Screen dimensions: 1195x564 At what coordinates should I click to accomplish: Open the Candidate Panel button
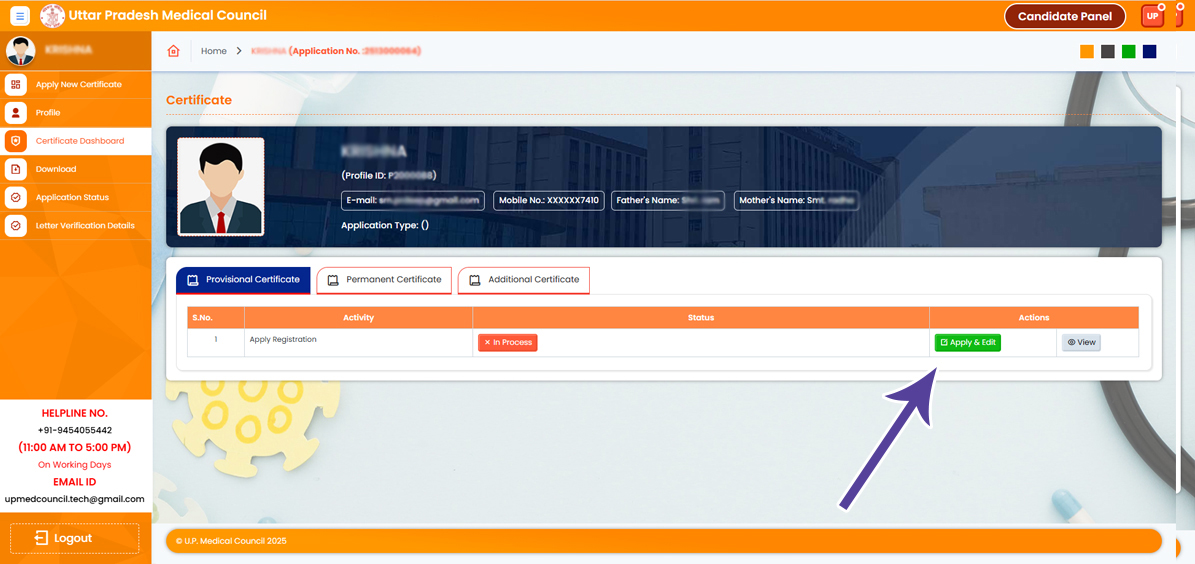click(x=1064, y=16)
